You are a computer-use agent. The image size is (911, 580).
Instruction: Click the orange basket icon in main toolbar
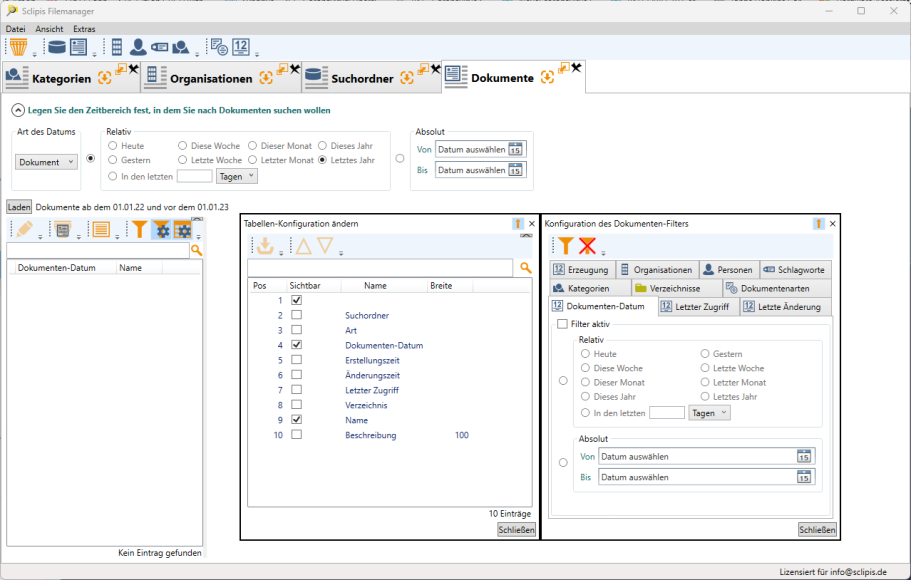point(19,46)
